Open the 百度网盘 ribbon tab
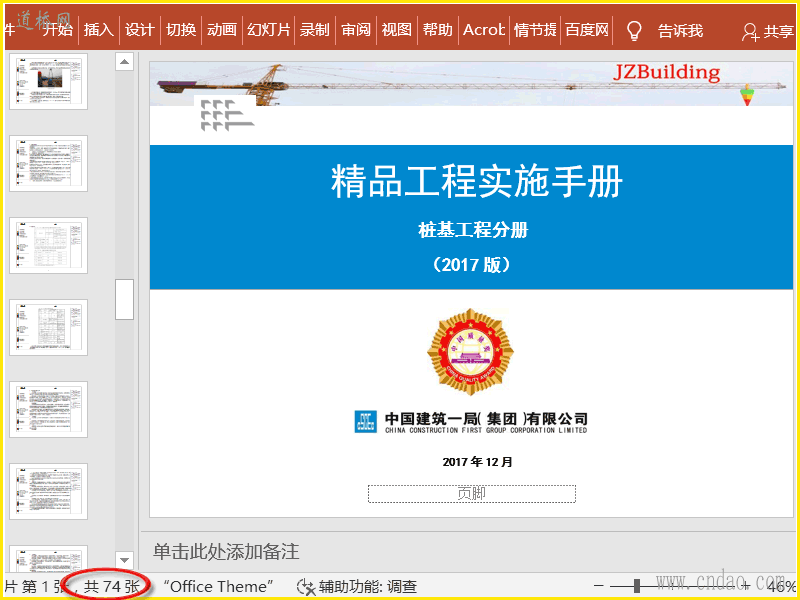The width and height of the screenshot is (800, 600). [587, 30]
